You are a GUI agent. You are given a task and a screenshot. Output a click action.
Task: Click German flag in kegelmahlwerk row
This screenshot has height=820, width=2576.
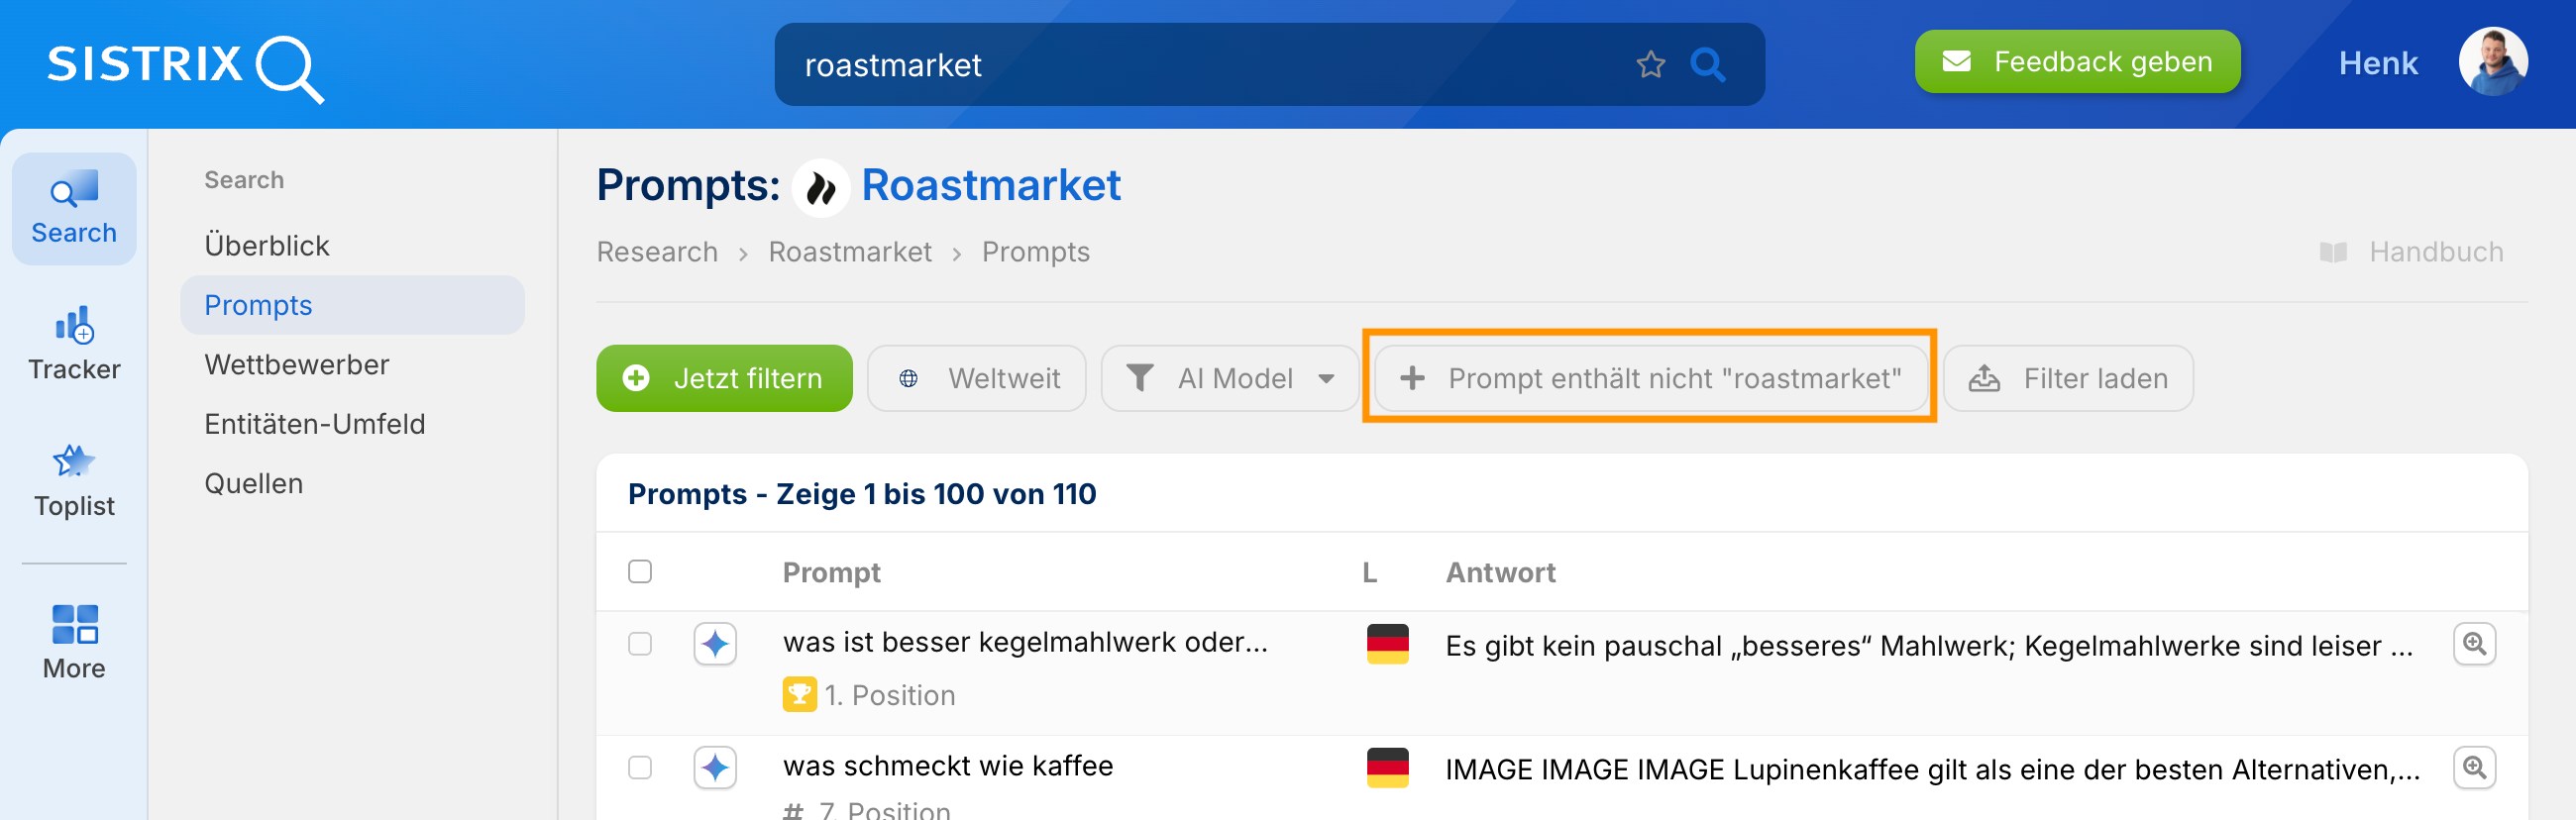pos(1388,644)
